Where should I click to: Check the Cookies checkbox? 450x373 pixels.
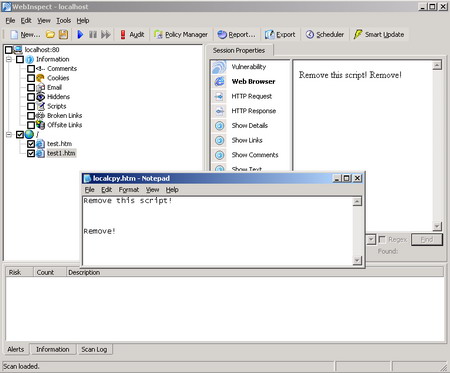click(31, 78)
